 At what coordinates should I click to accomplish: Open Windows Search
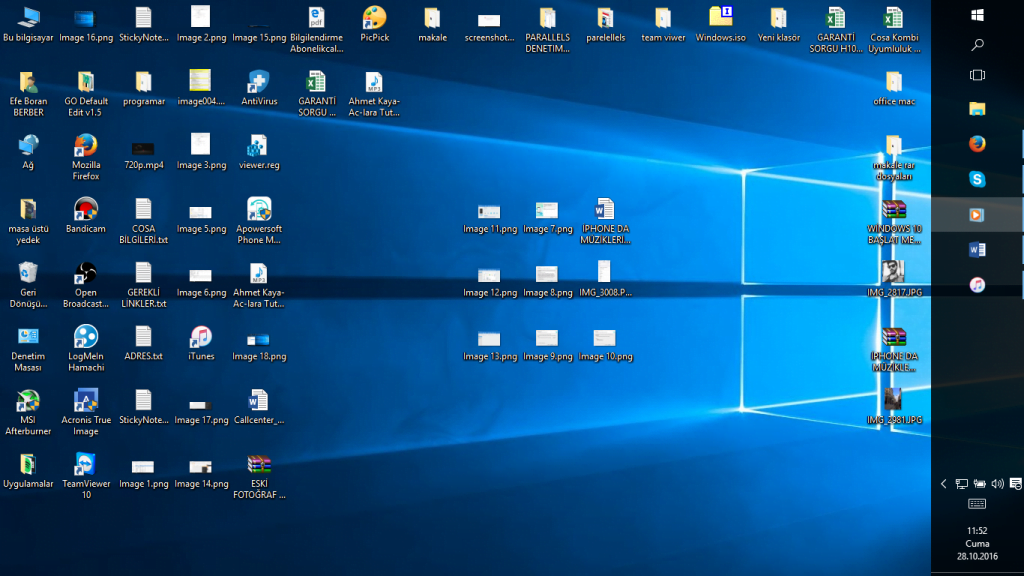978,44
